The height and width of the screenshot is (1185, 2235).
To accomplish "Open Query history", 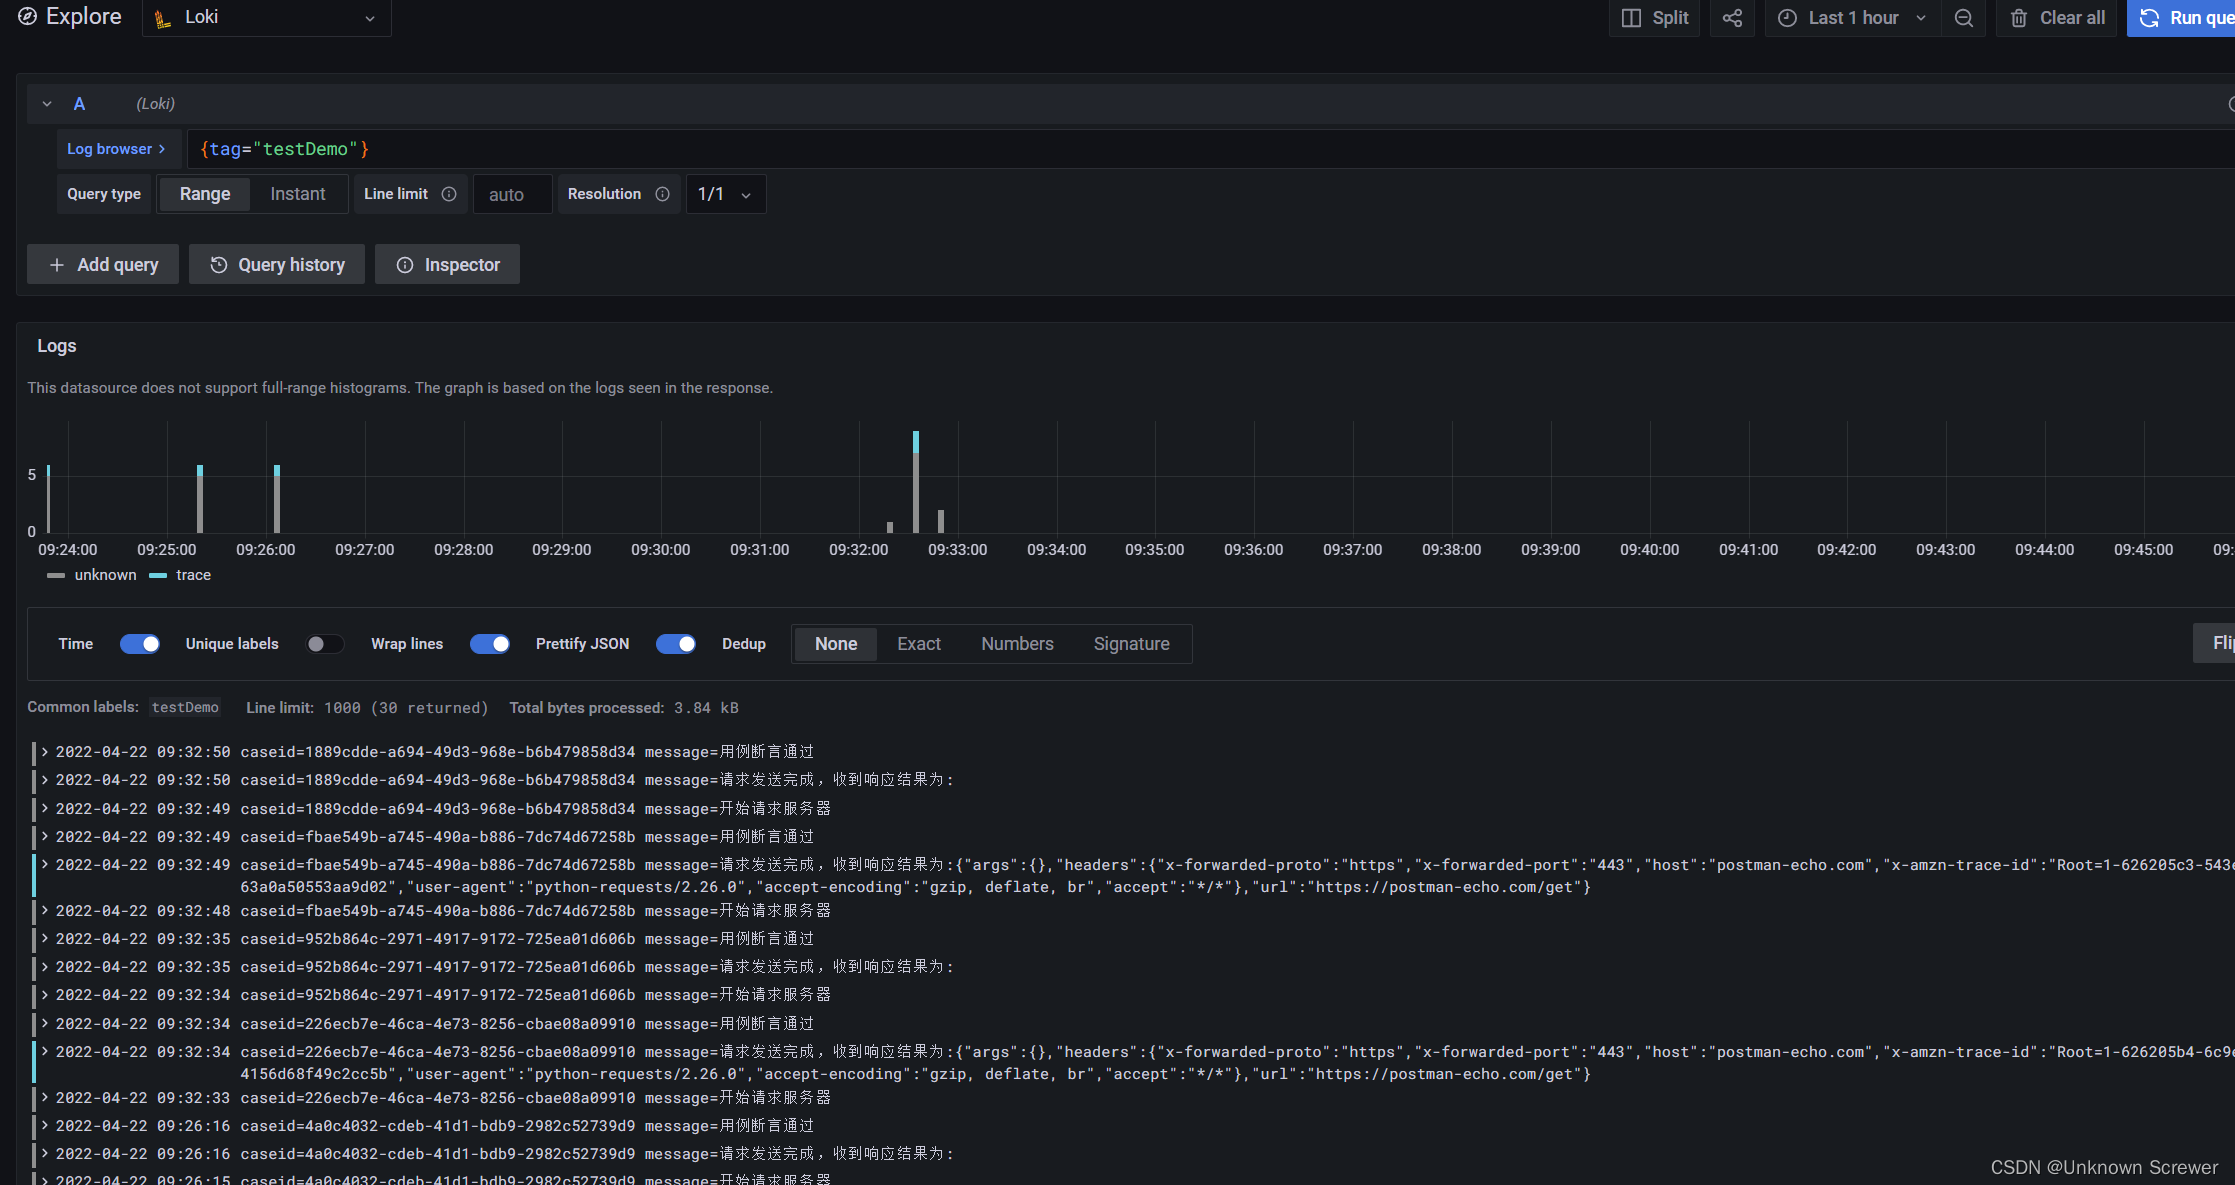I will tap(277, 265).
